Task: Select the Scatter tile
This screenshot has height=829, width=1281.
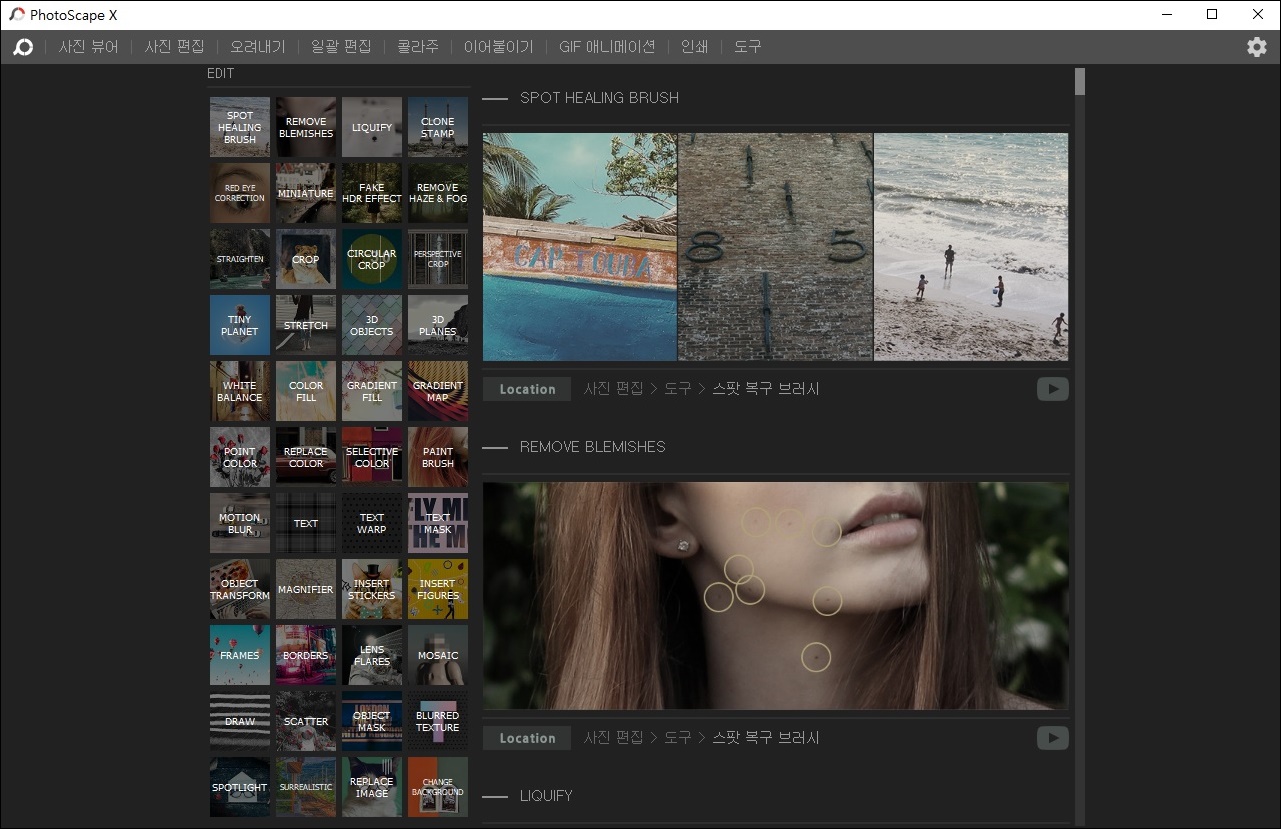Action: pos(306,721)
